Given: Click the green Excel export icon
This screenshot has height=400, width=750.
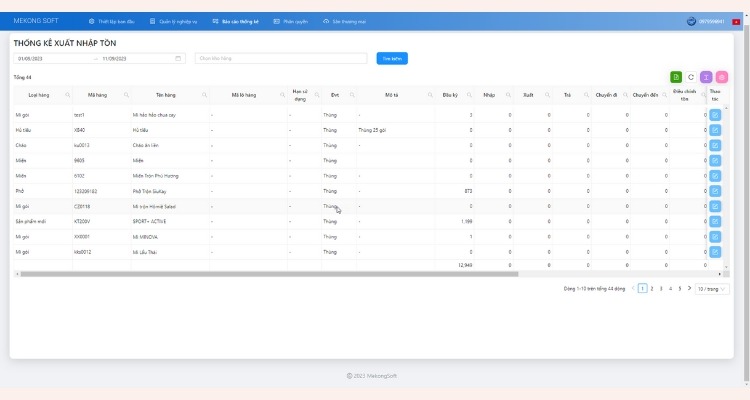Looking at the screenshot, I should coord(677,77).
